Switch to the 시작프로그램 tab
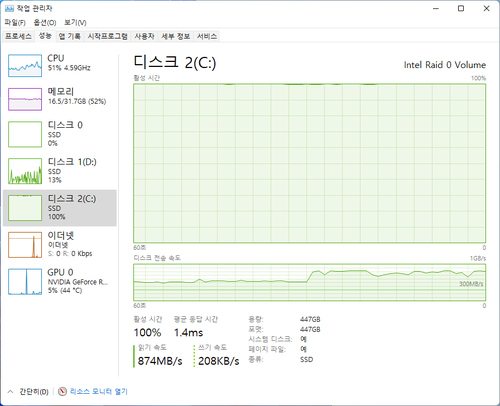The width and height of the screenshot is (500, 406). pos(107,36)
